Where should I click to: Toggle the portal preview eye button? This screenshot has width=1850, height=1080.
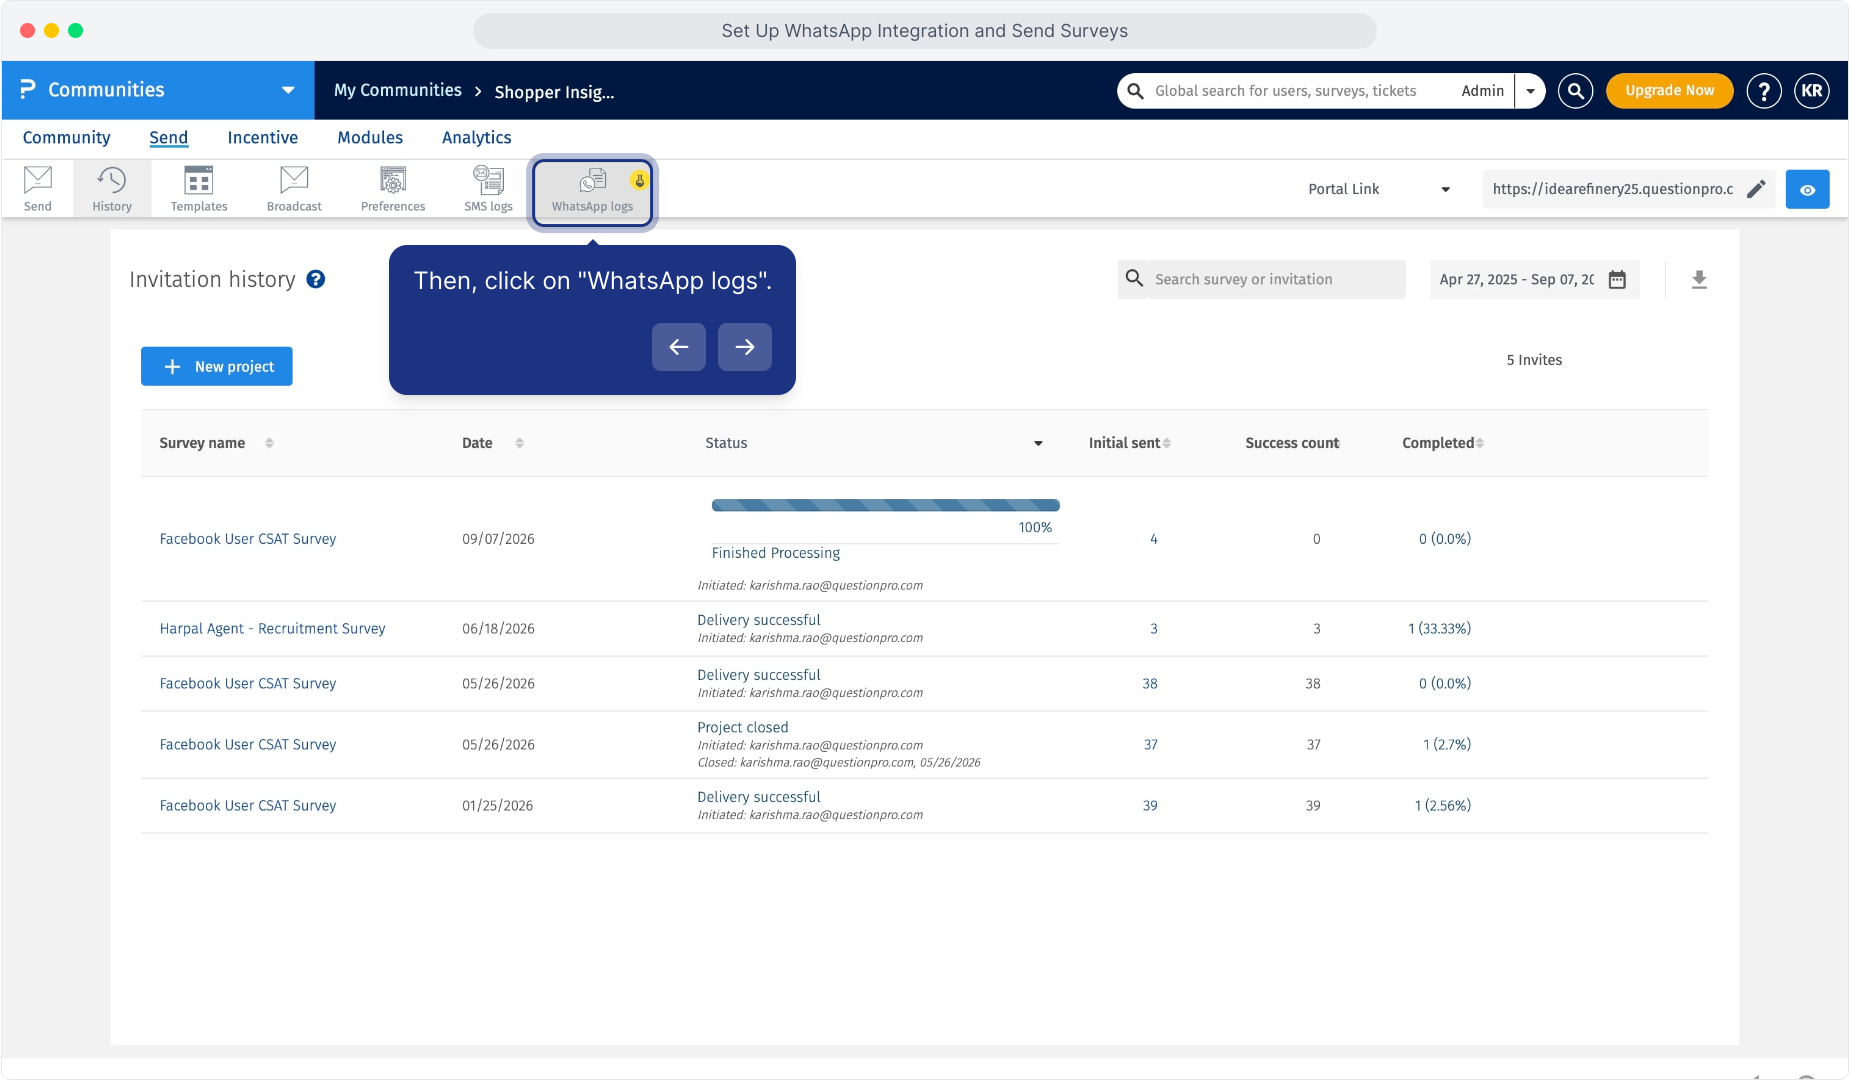point(1808,189)
